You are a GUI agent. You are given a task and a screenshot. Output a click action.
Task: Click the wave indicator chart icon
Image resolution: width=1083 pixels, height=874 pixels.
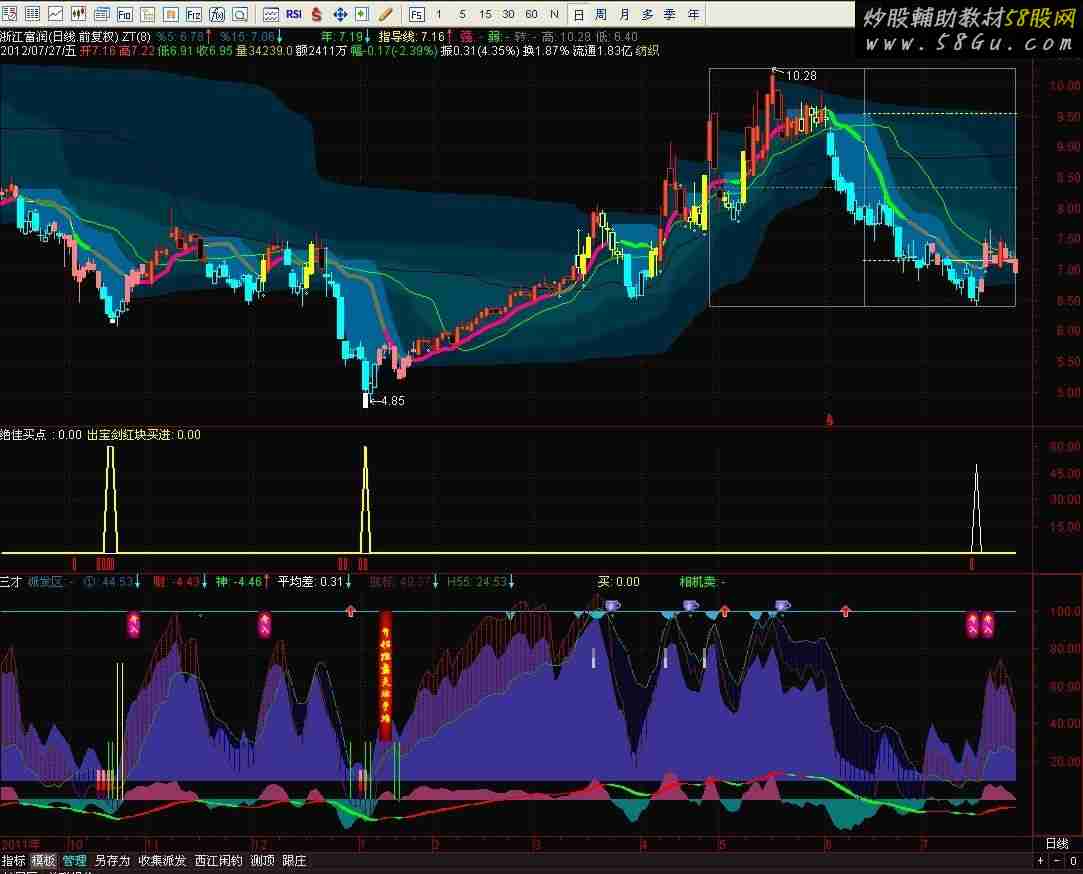point(271,14)
